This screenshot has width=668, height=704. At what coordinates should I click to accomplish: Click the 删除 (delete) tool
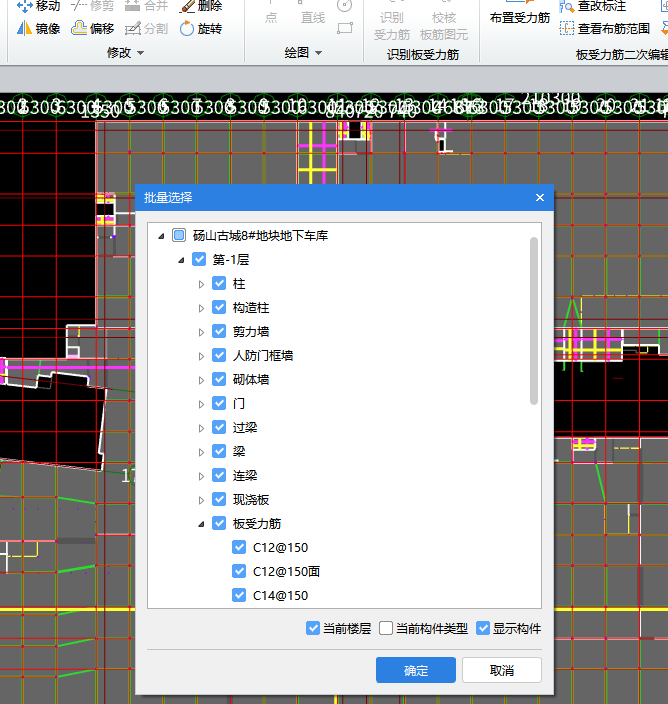(x=201, y=5)
